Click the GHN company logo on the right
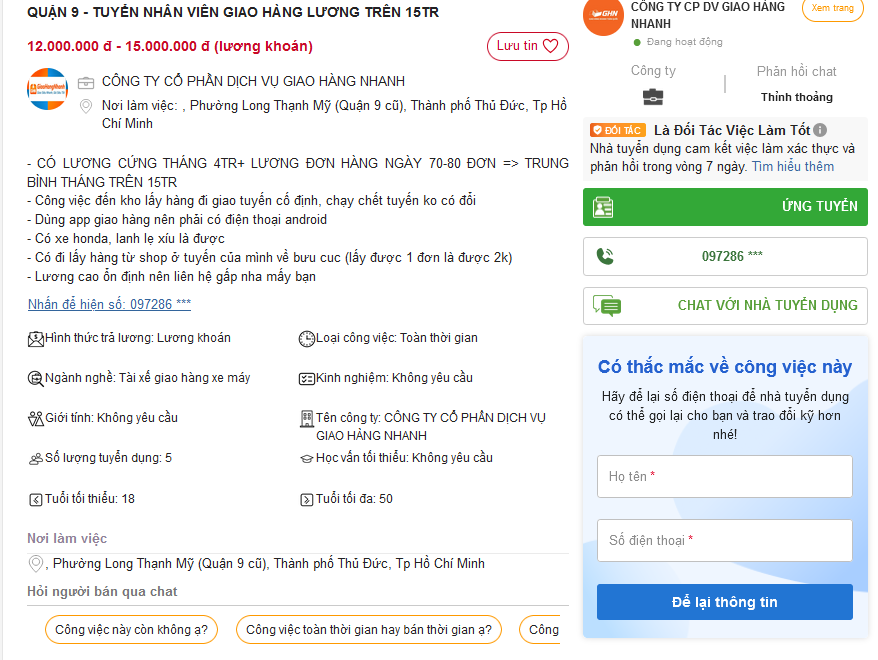This screenshot has height=660, width=878. 603,15
